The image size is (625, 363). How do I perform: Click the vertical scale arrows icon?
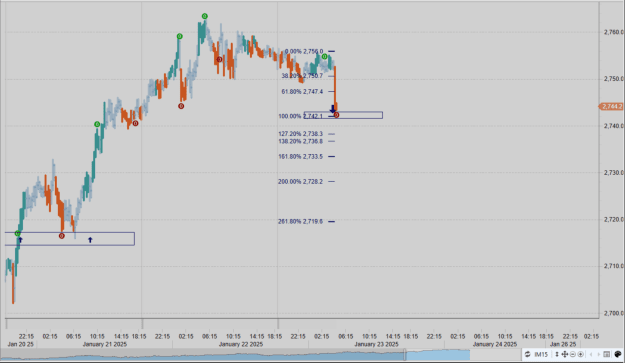pos(557,354)
